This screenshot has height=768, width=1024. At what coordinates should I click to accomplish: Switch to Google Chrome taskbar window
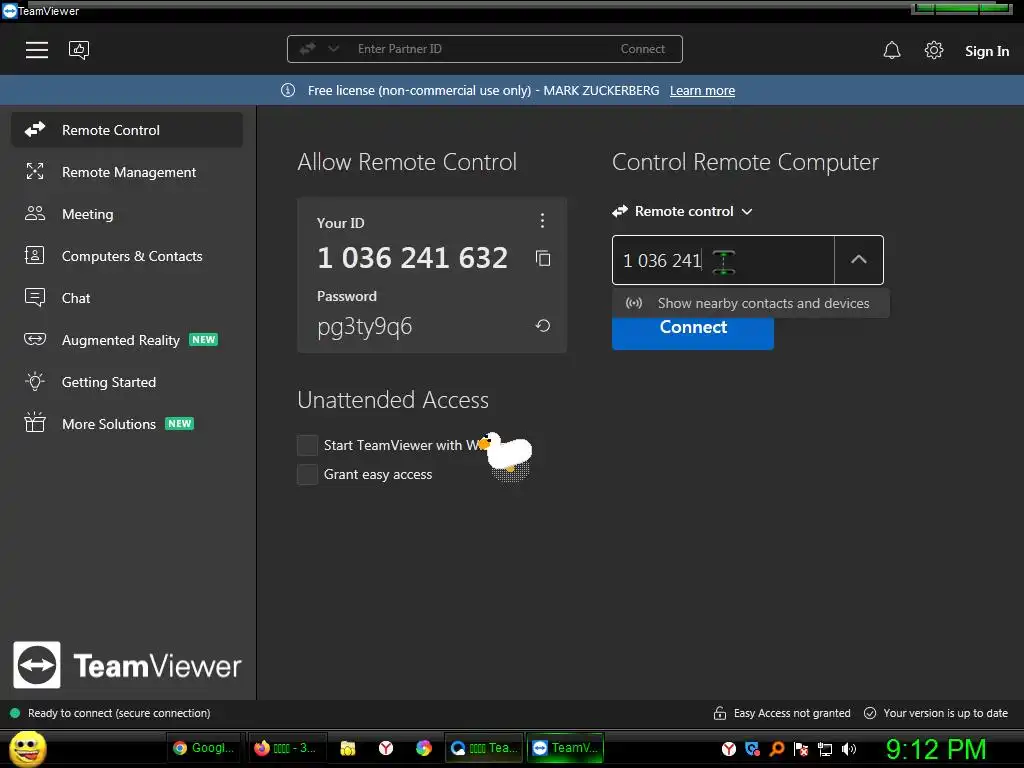[204, 748]
